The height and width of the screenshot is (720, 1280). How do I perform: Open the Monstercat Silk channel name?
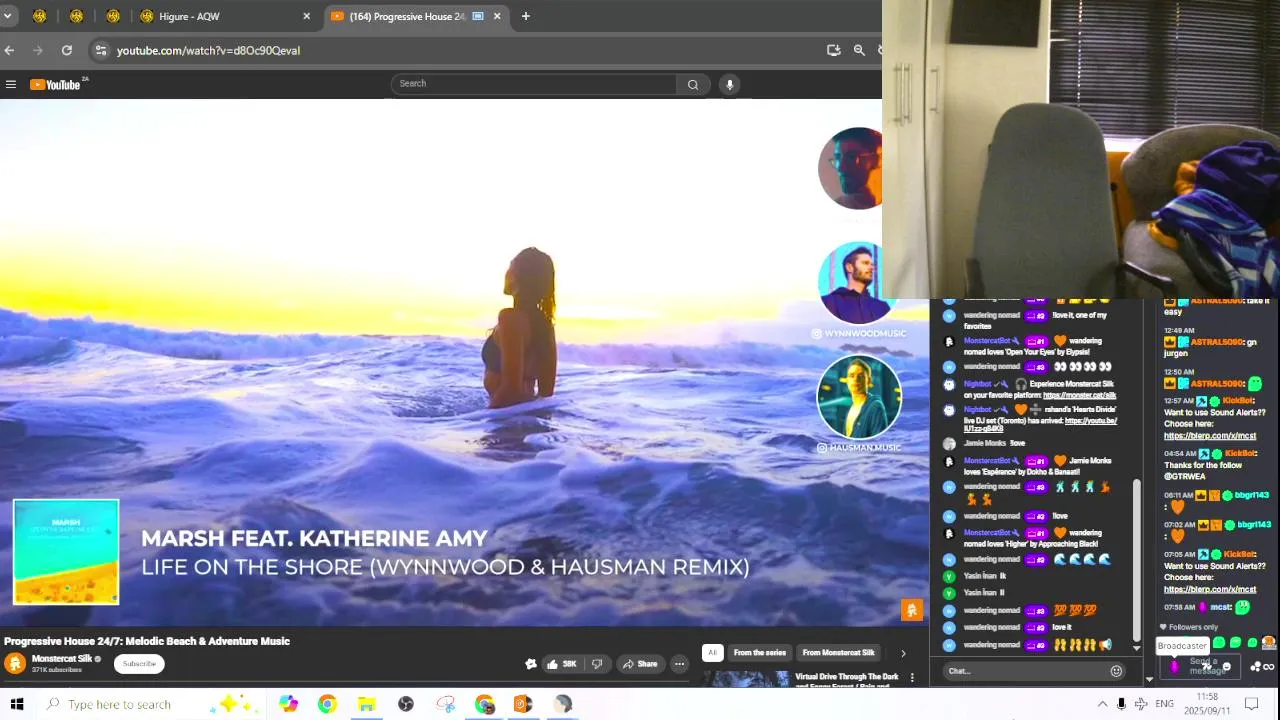tap(62, 659)
